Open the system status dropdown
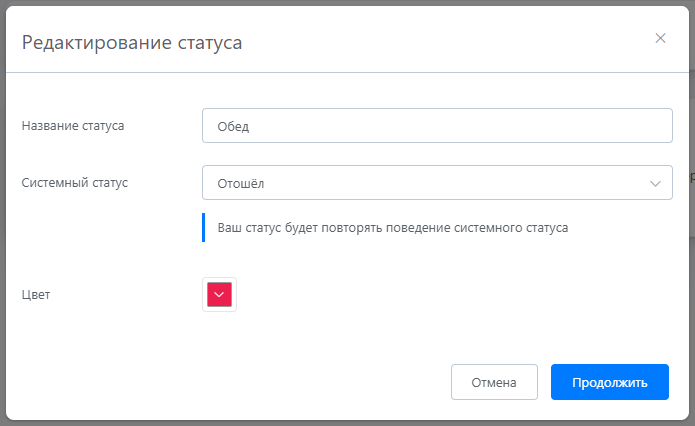Image resolution: width=695 pixels, height=426 pixels. [x=436, y=183]
